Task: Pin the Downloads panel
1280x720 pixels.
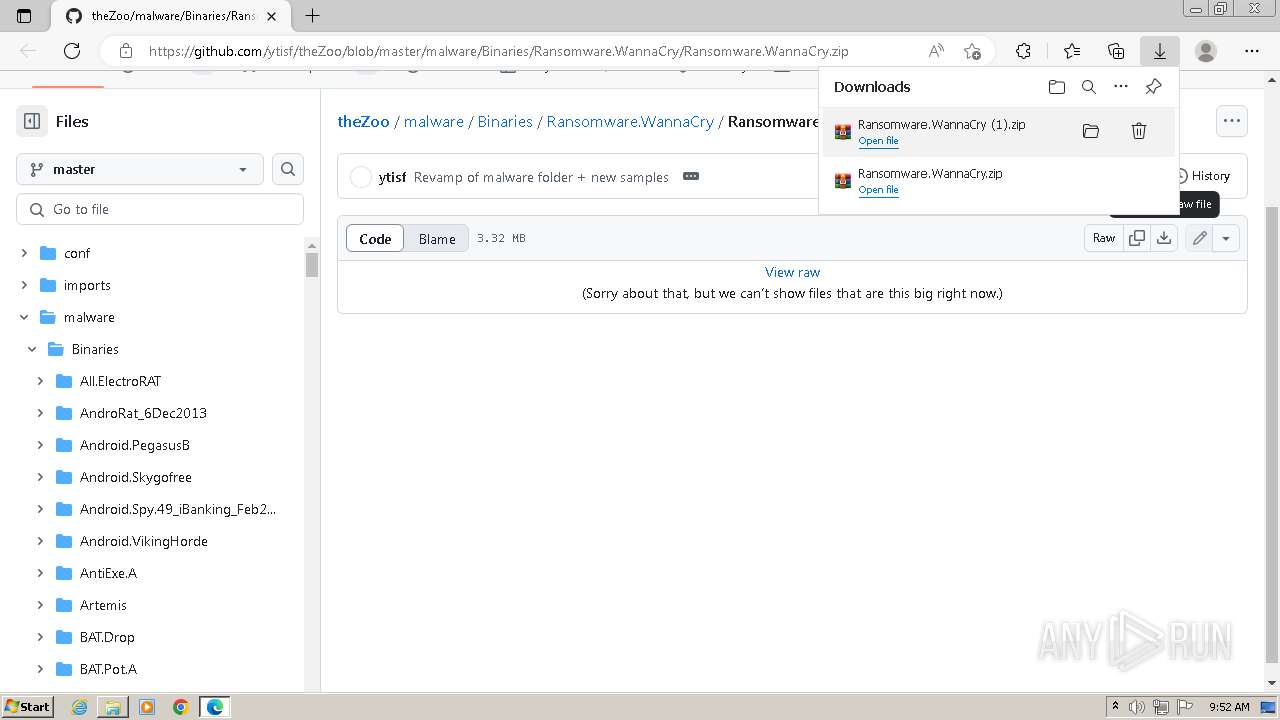Action: point(1153,87)
